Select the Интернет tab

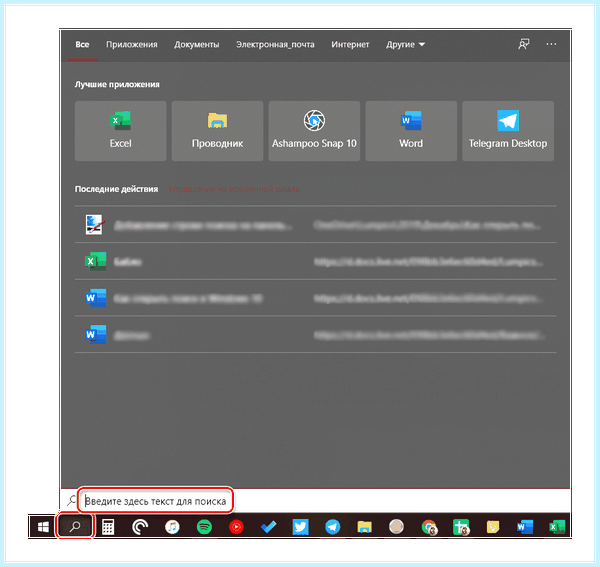[x=350, y=45]
